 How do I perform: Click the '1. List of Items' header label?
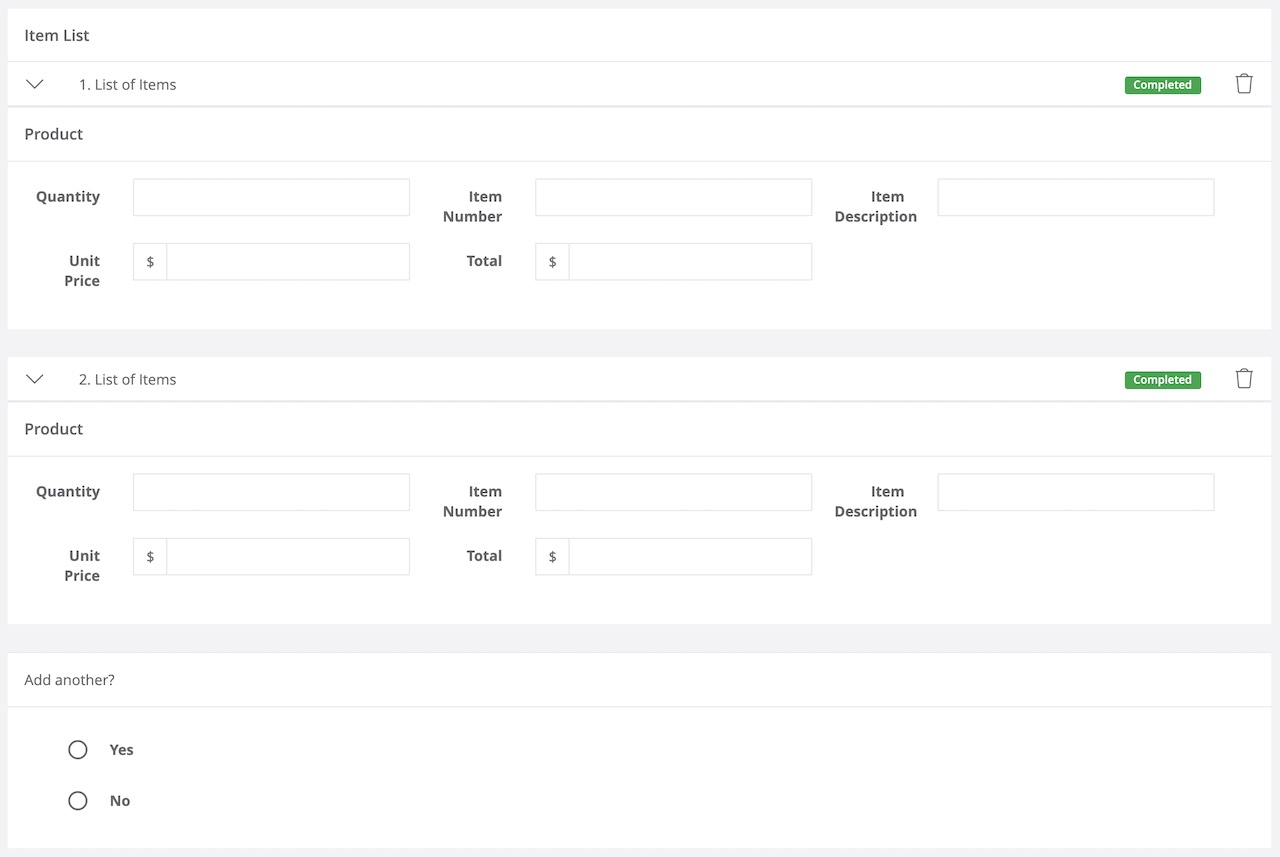[127, 84]
